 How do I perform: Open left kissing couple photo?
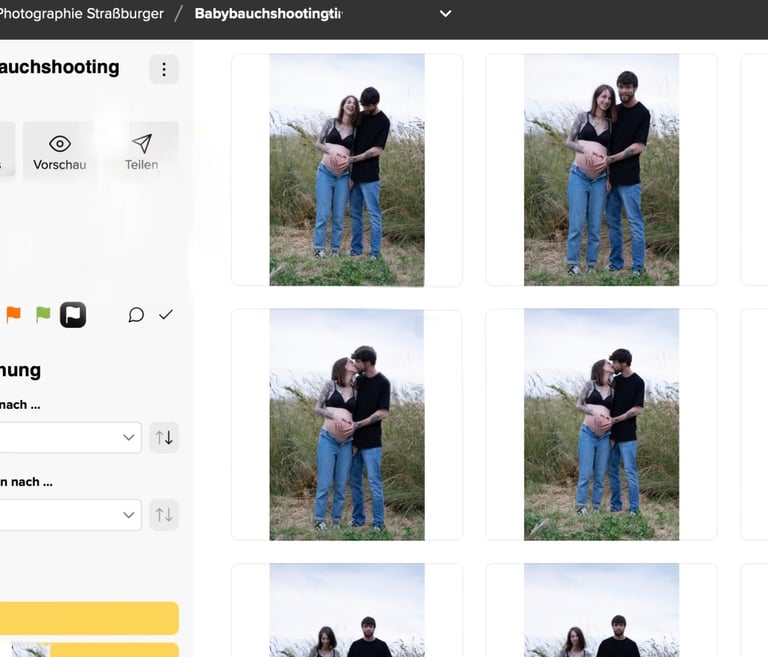click(x=347, y=424)
